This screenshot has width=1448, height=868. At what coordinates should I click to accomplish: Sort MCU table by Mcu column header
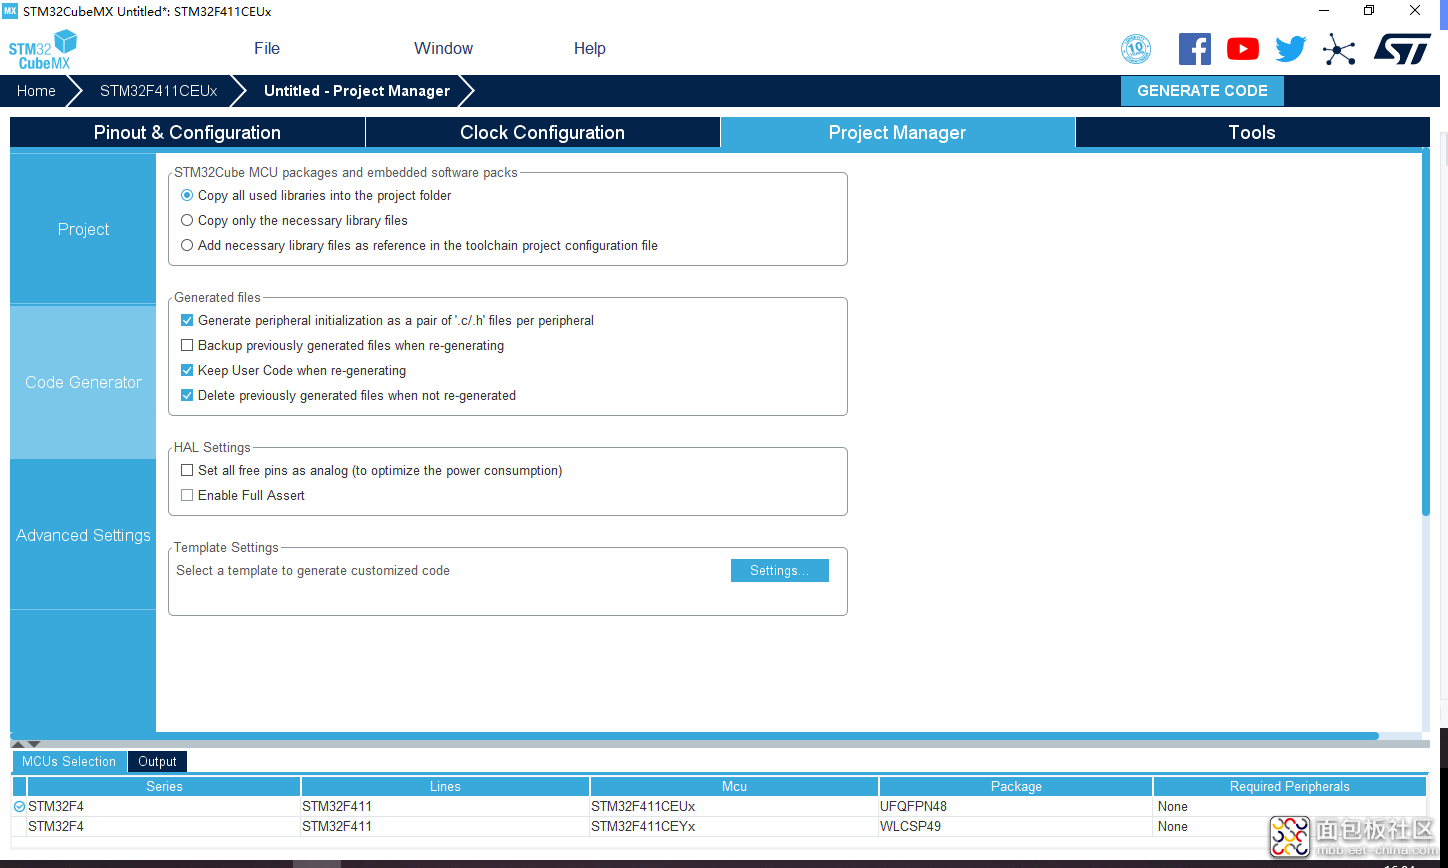[x=734, y=786]
